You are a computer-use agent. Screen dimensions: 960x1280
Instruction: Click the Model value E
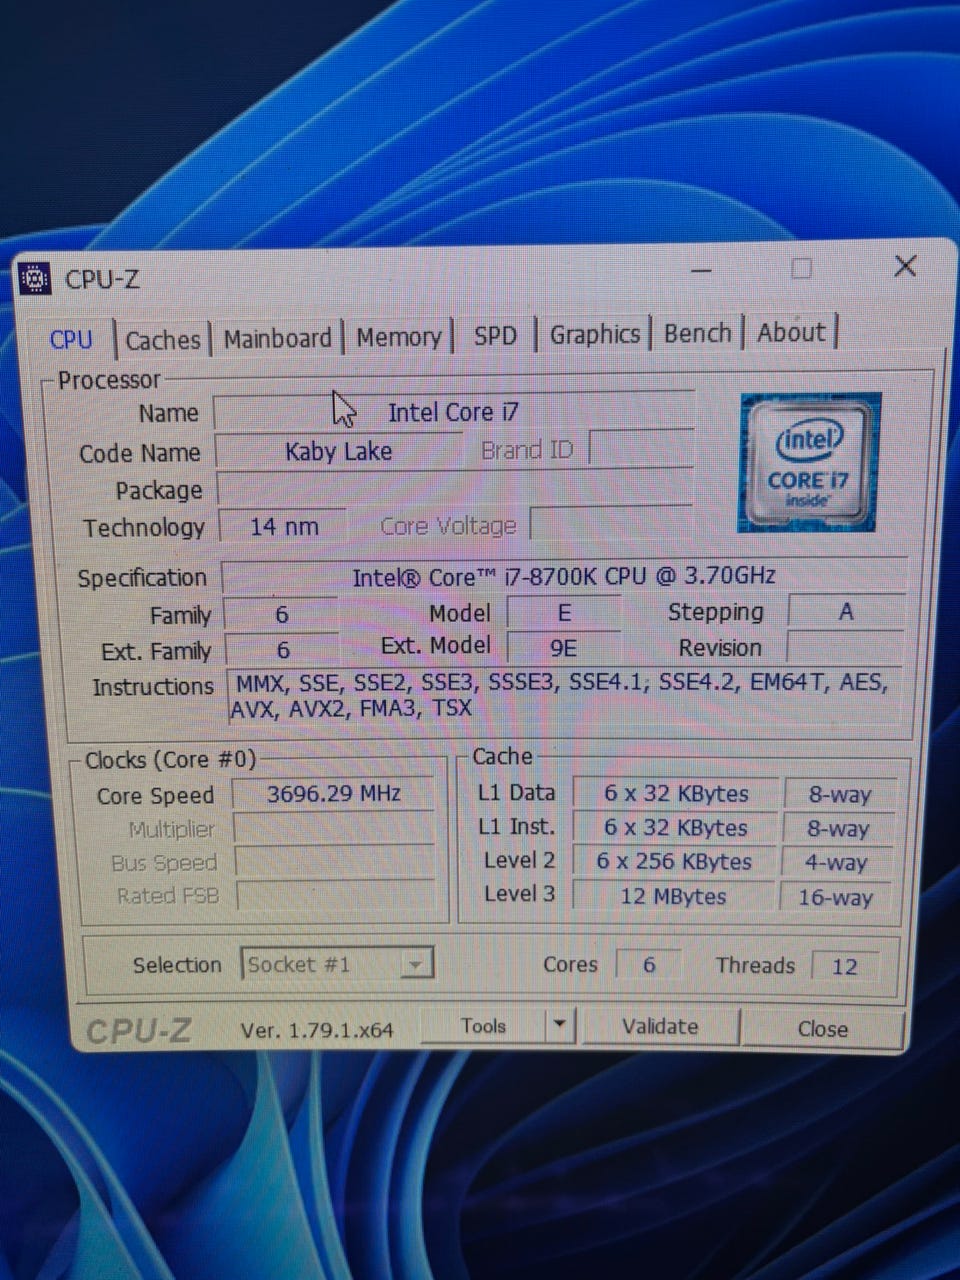[x=564, y=612]
